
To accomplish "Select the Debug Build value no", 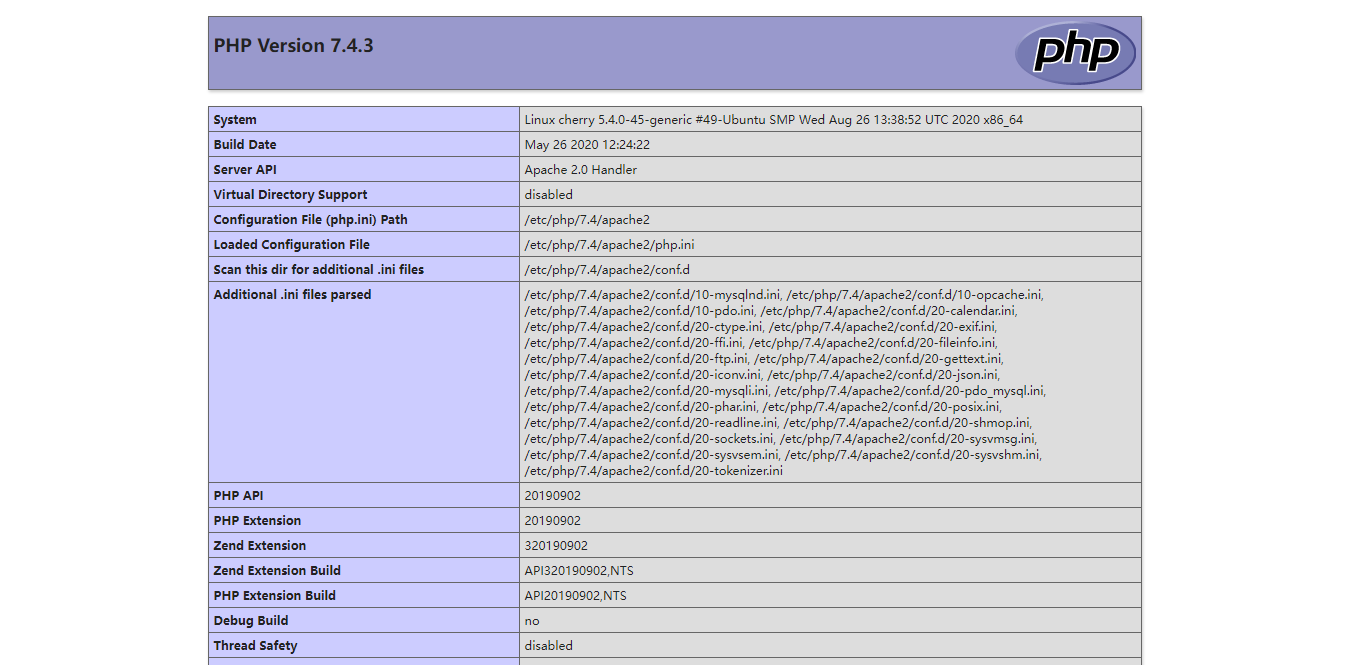I will click(532, 621).
